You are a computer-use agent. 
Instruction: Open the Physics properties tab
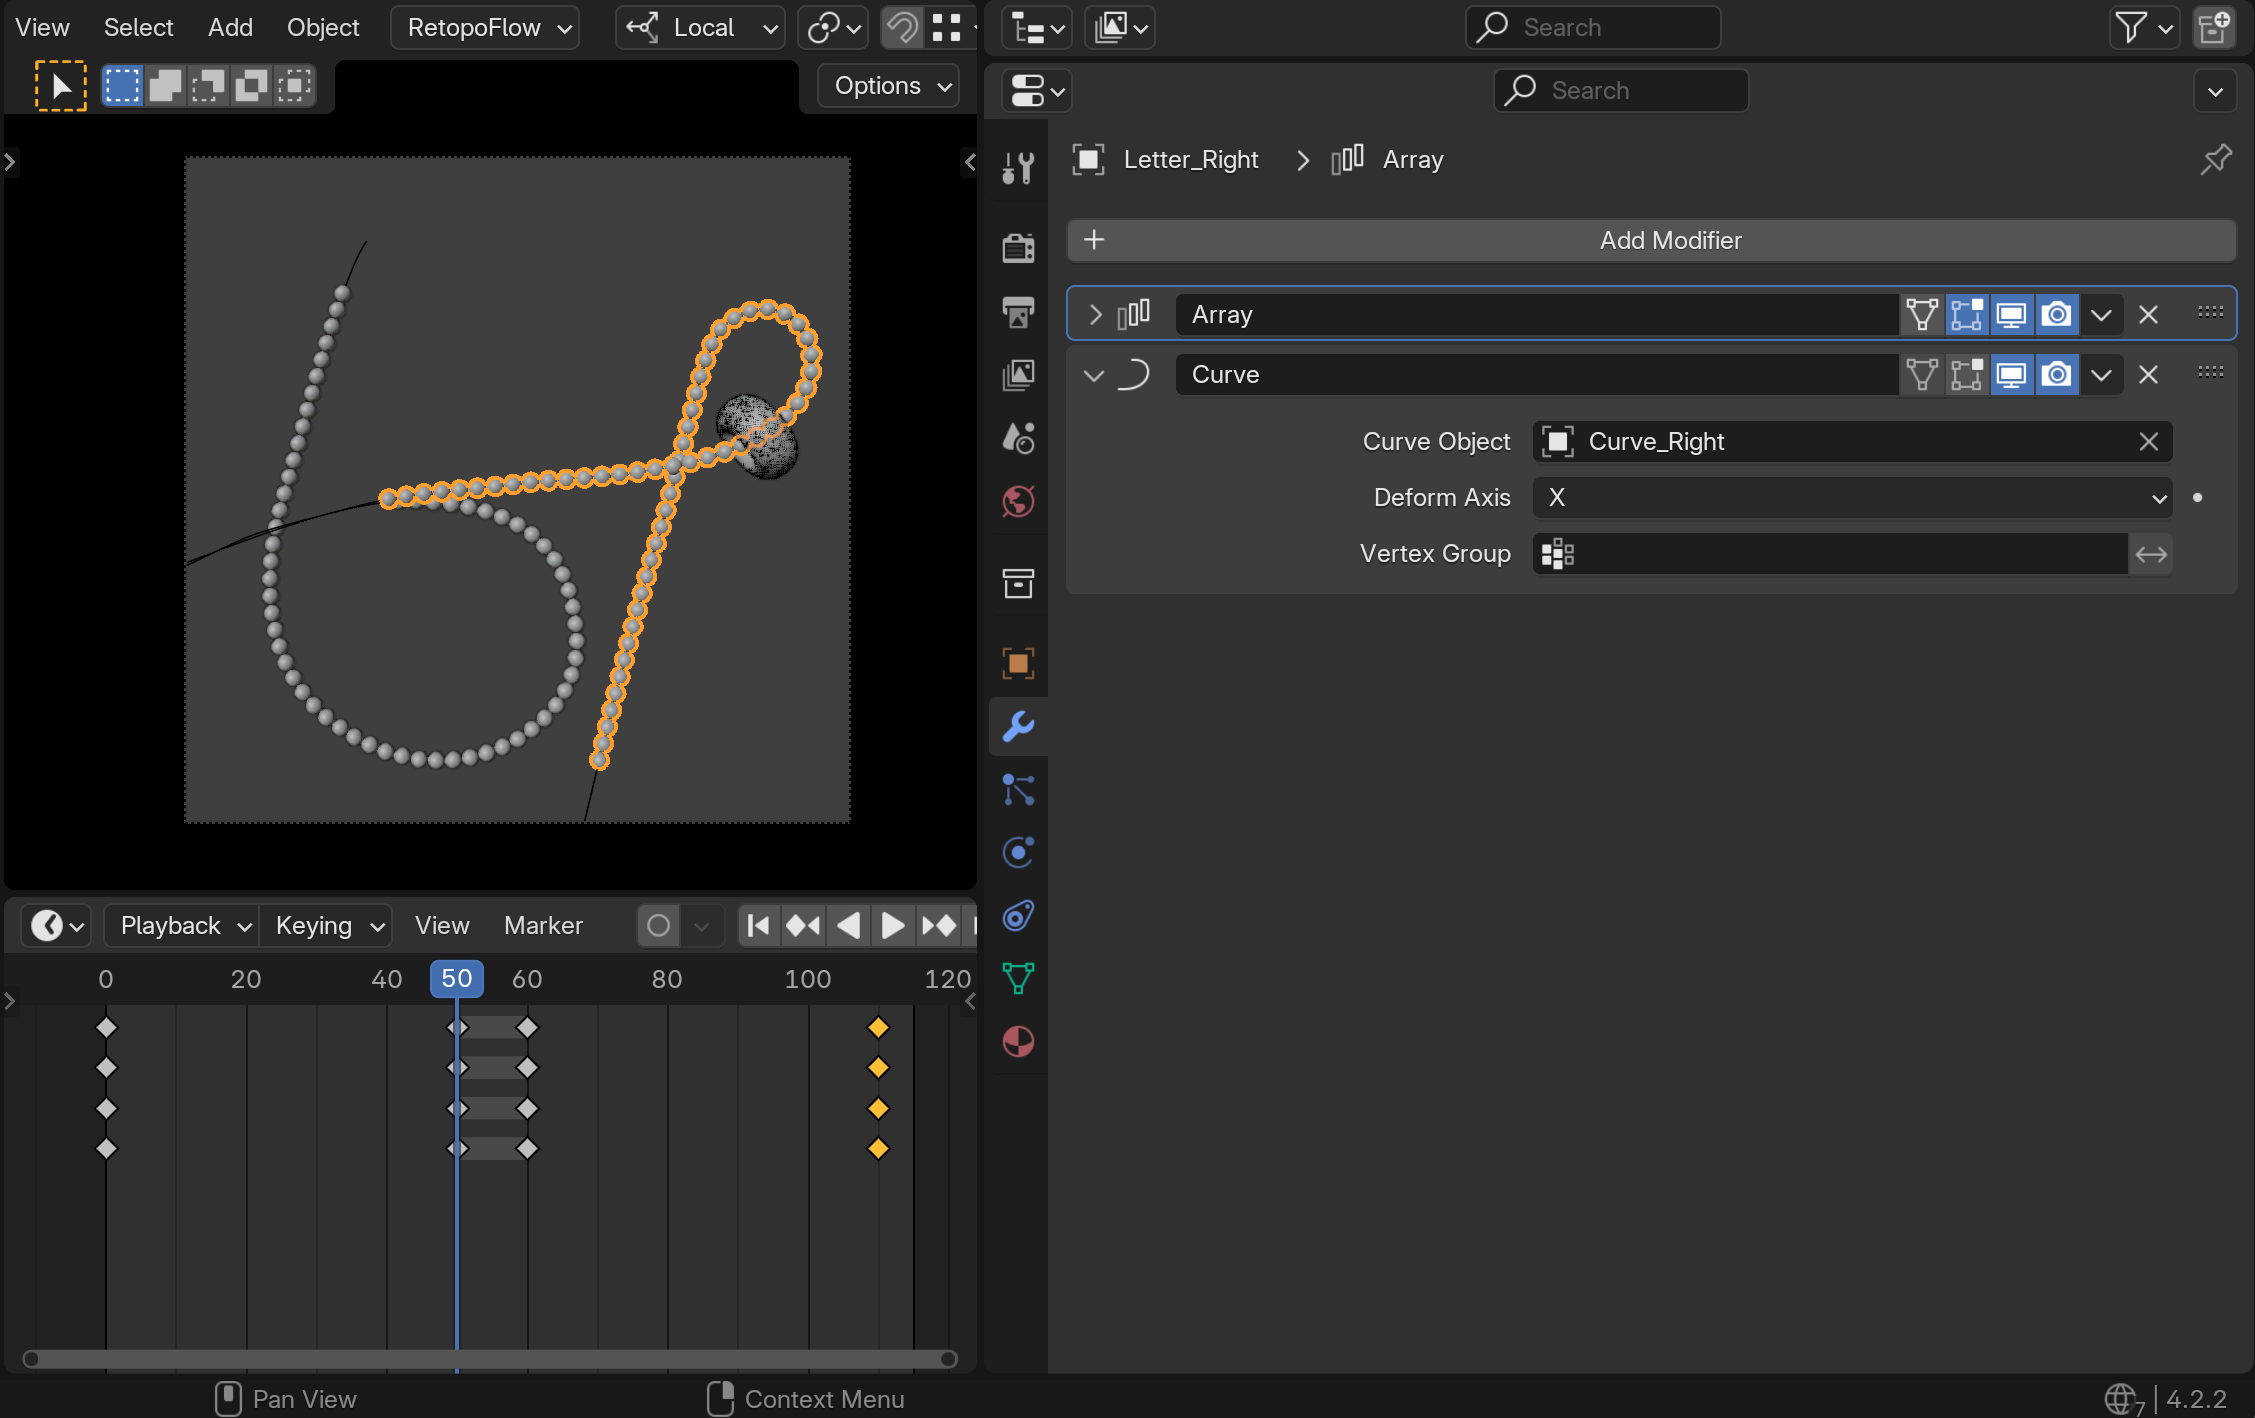coord(1018,852)
